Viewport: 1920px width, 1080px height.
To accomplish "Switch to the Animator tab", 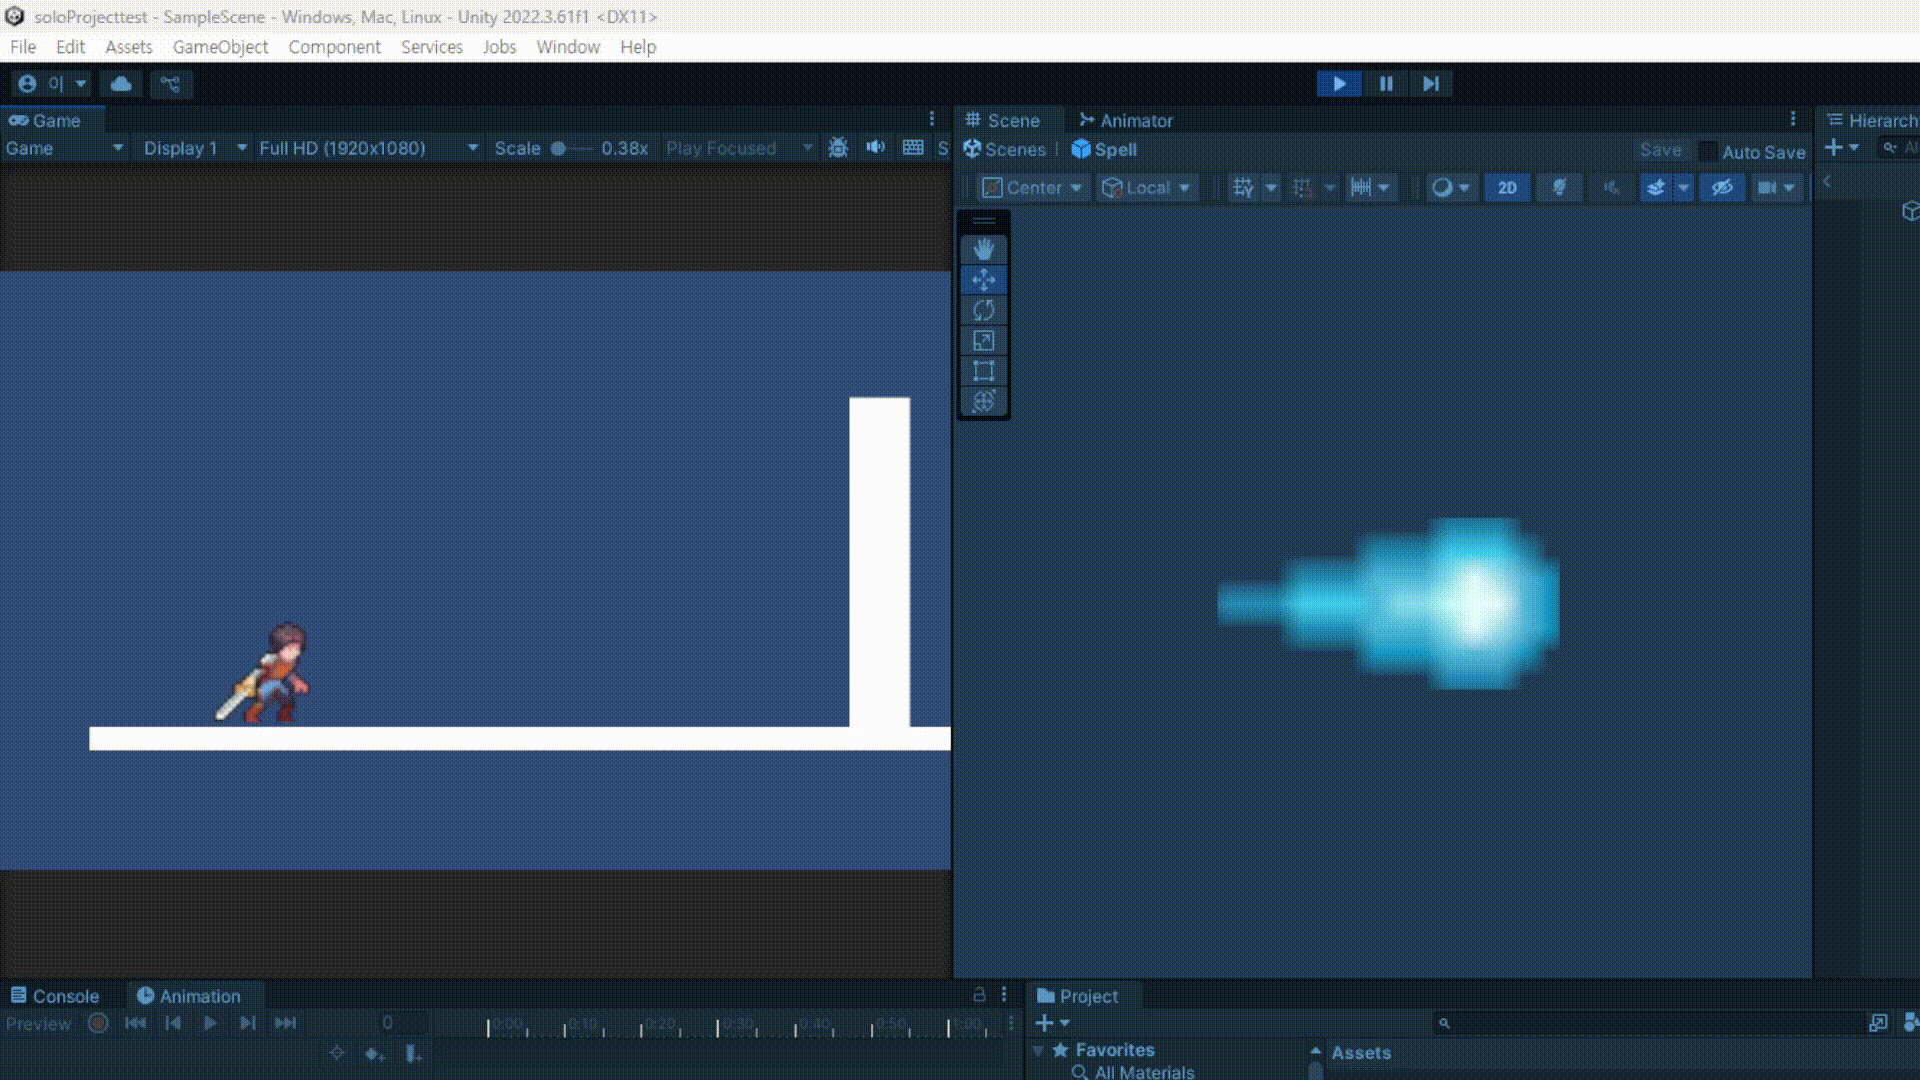I will (1125, 120).
